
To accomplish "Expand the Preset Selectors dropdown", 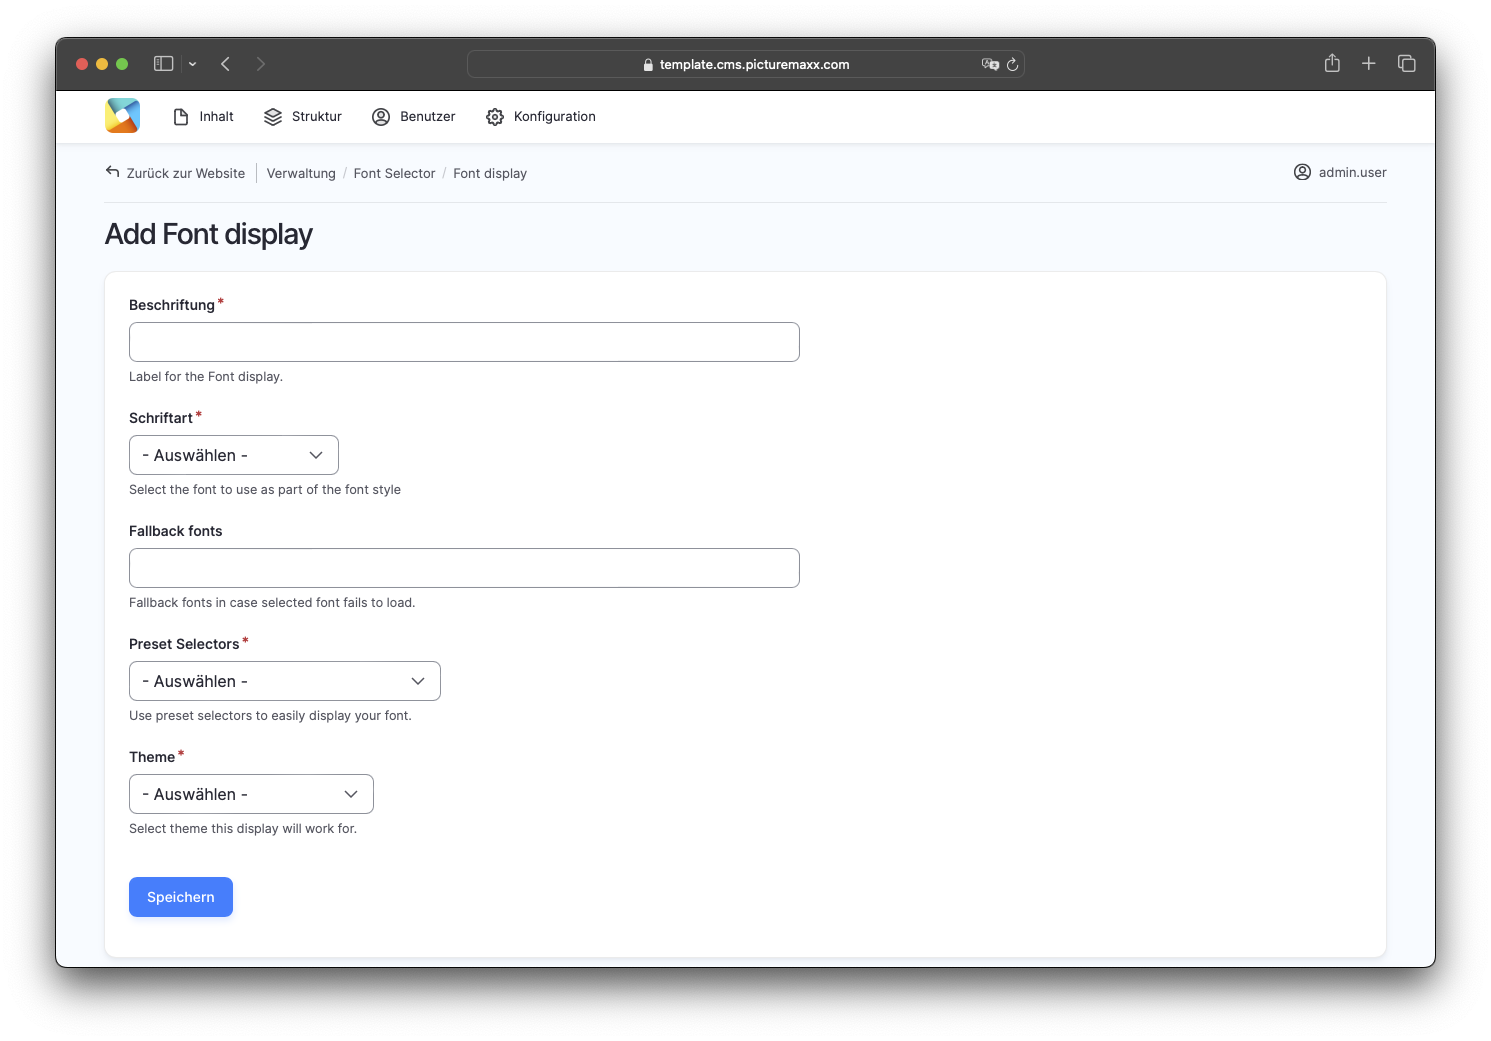I will (x=285, y=681).
